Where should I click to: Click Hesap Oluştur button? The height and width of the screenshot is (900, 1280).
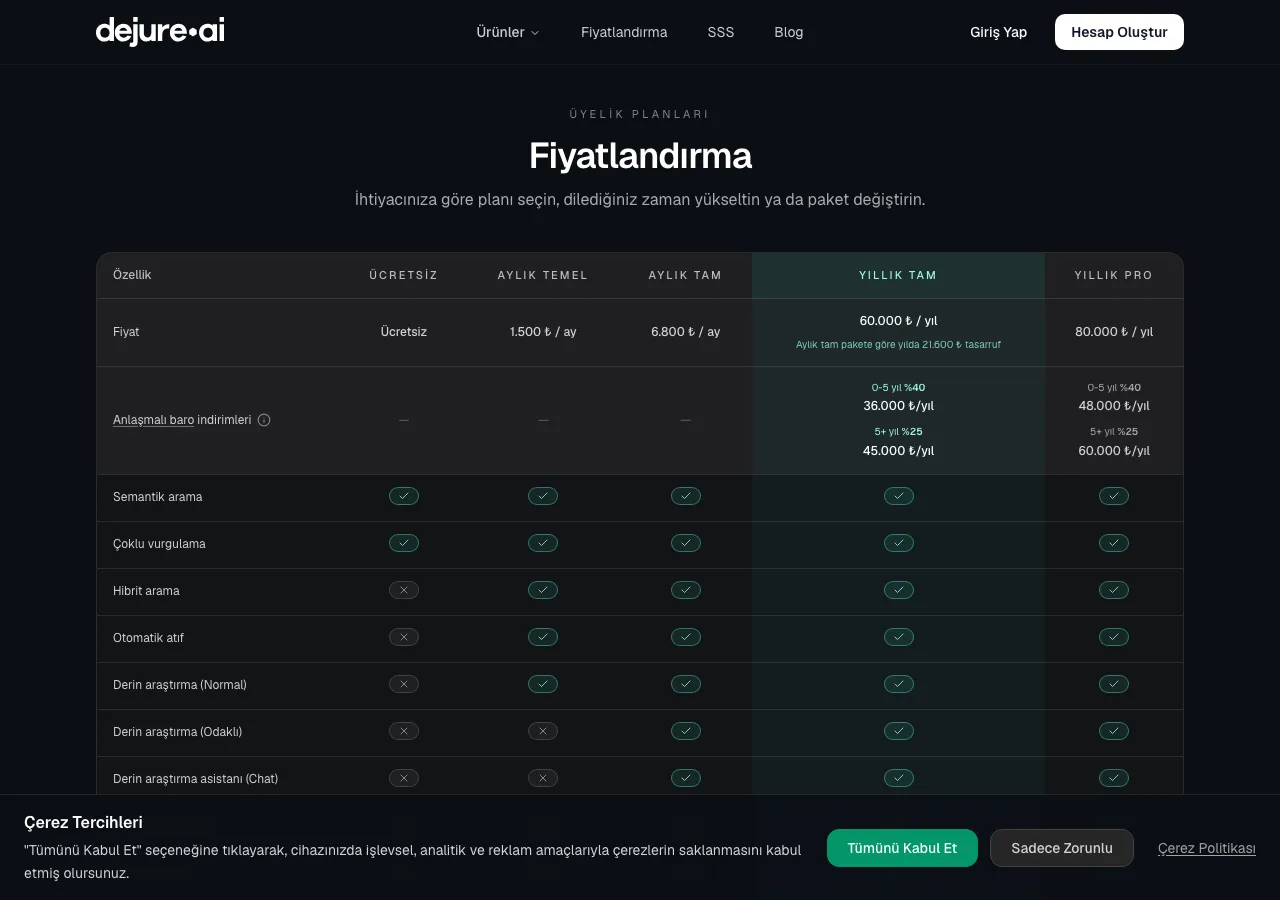(1119, 32)
